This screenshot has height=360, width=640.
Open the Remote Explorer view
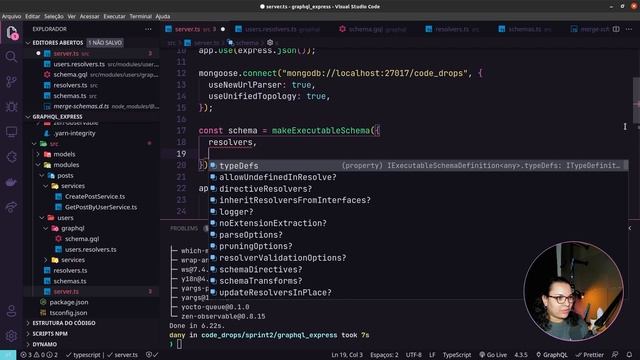tap(11, 131)
